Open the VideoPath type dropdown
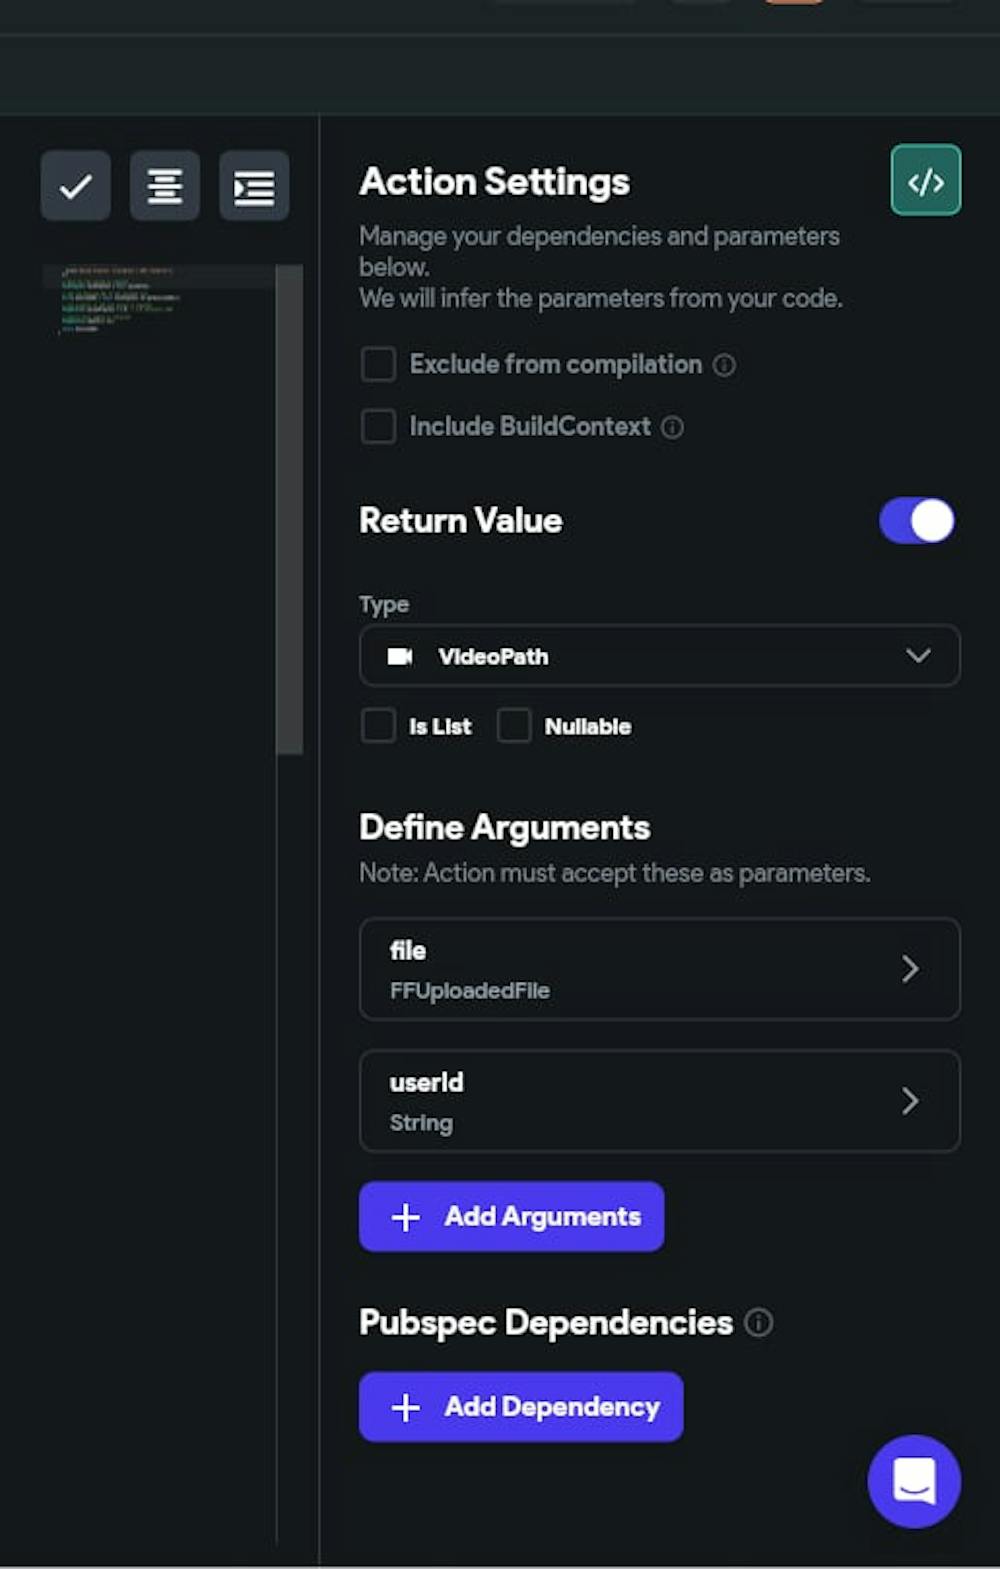 tap(659, 656)
